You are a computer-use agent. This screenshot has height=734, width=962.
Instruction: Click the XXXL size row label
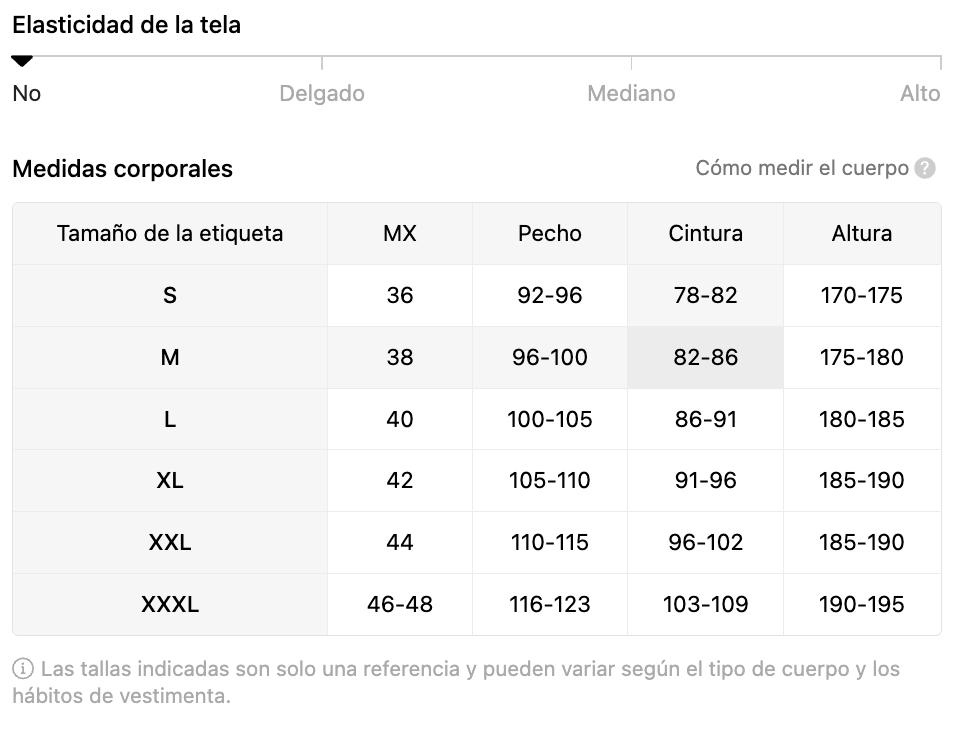(x=170, y=605)
